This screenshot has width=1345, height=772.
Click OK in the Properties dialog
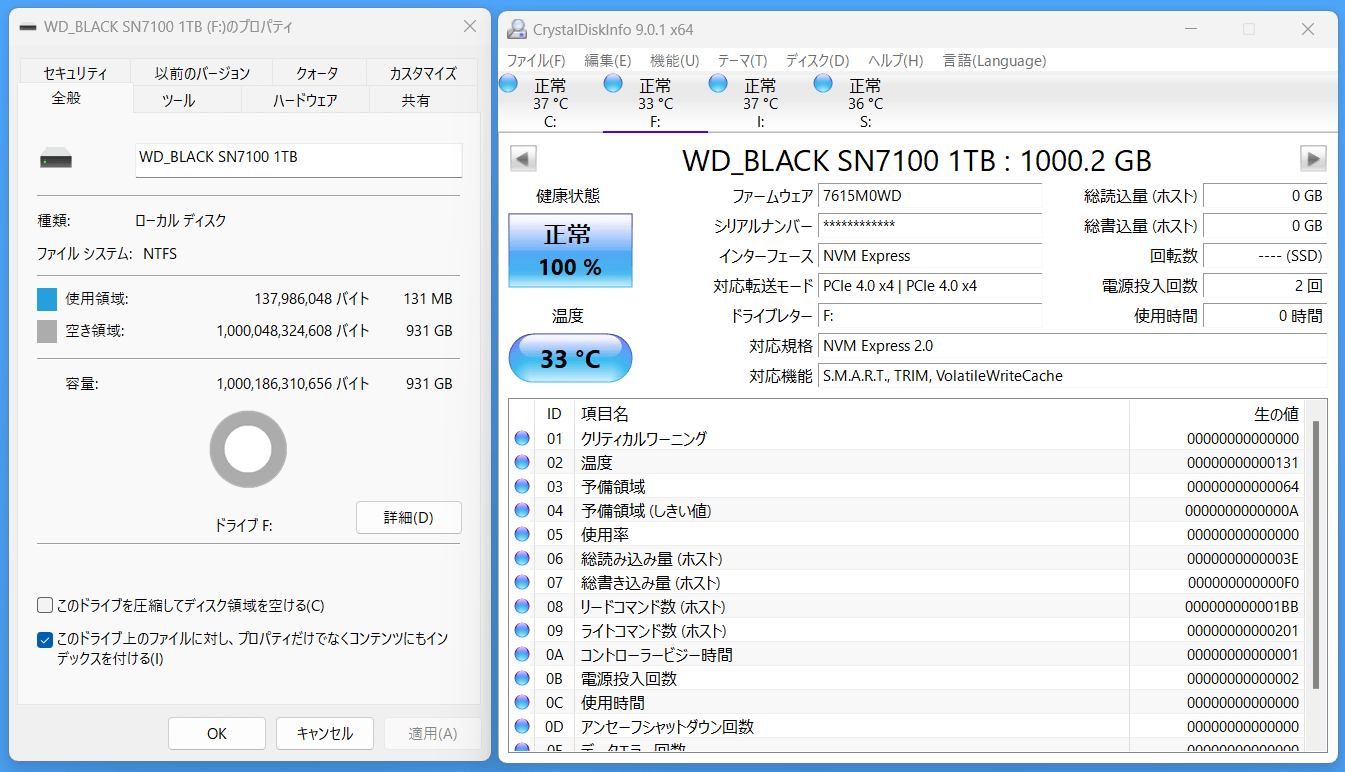click(217, 733)
